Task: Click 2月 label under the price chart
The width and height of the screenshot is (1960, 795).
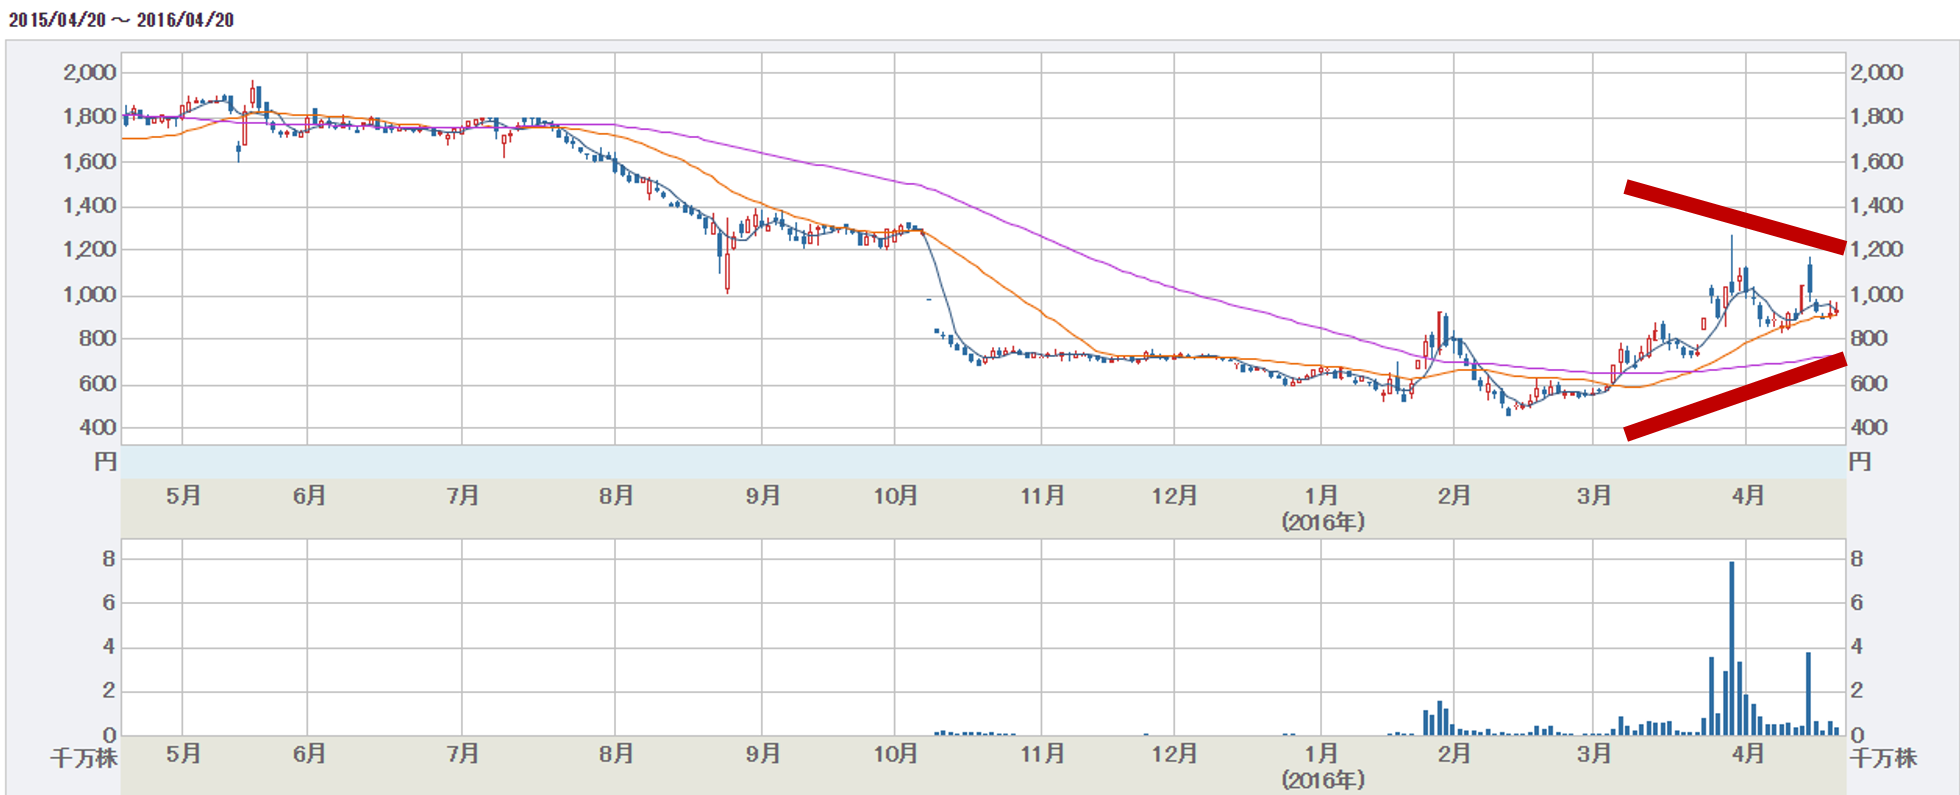Action: 1454,495
